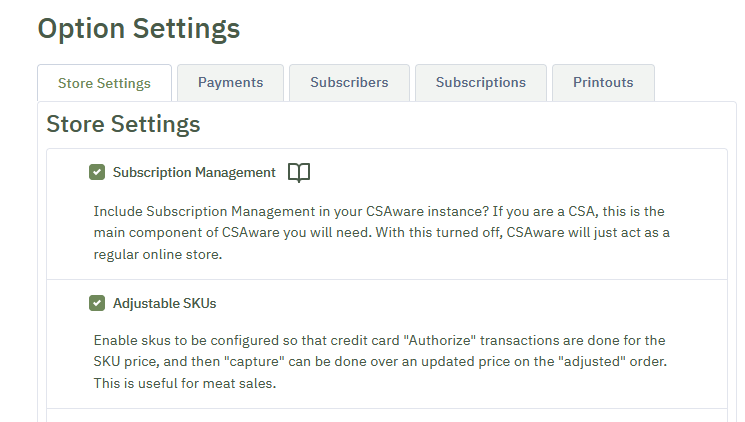Click the Store Settings section heading
The height and width of the screenshot is (422, 745).
tap(123, 125)
